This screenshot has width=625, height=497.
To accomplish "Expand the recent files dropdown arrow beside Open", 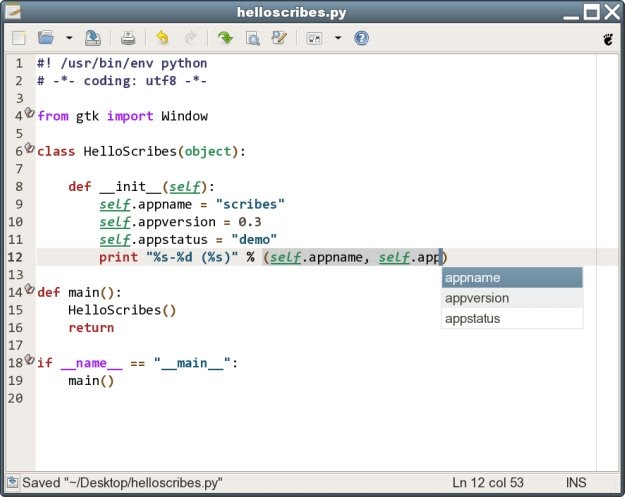I will [x=69, y=38].
